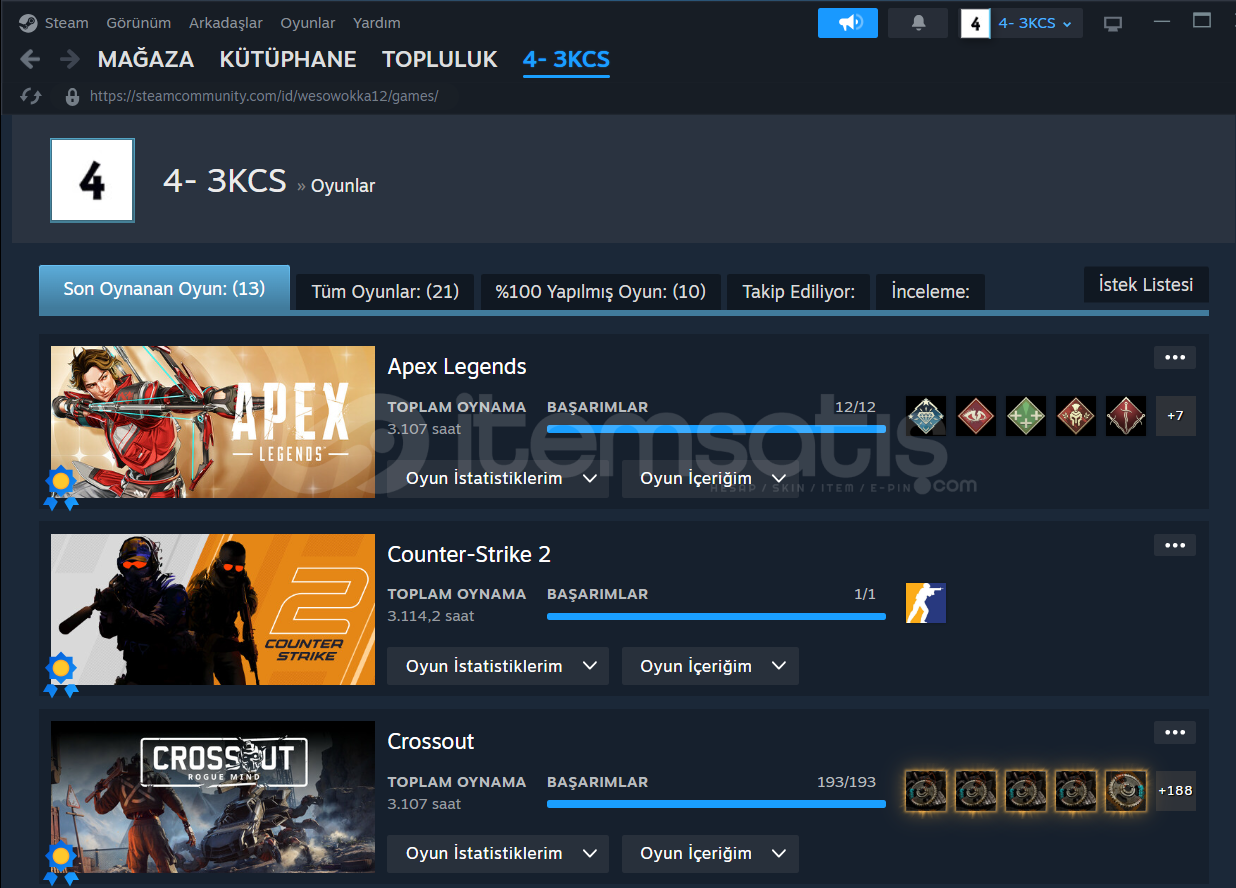Click the large profile avatar image

click(x=92, y=181)
